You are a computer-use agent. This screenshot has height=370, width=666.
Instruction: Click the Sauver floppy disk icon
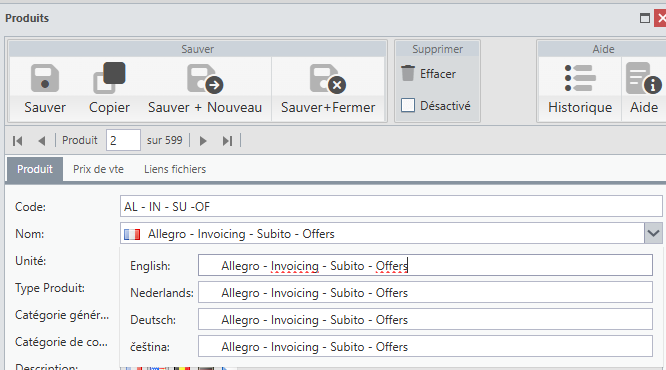pos(45,79)
